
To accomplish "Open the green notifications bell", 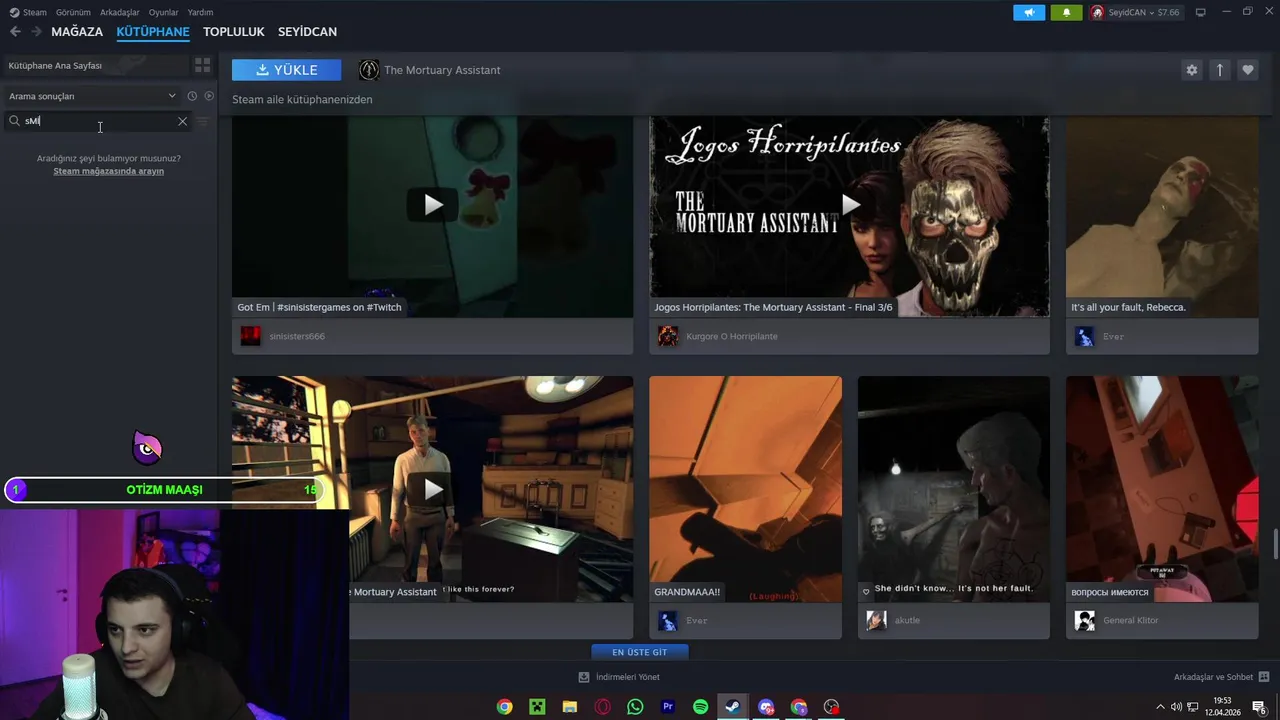I will [1066, 12].
